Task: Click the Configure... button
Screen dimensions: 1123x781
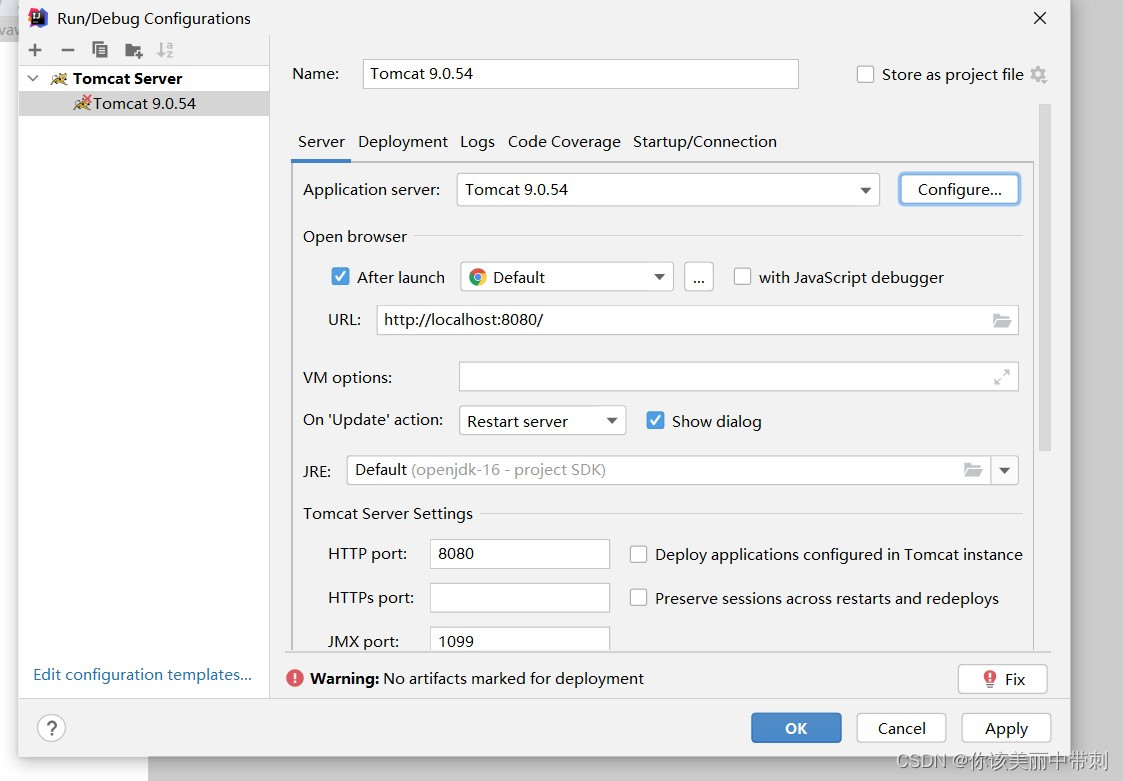Action: [x=959, y=190]
